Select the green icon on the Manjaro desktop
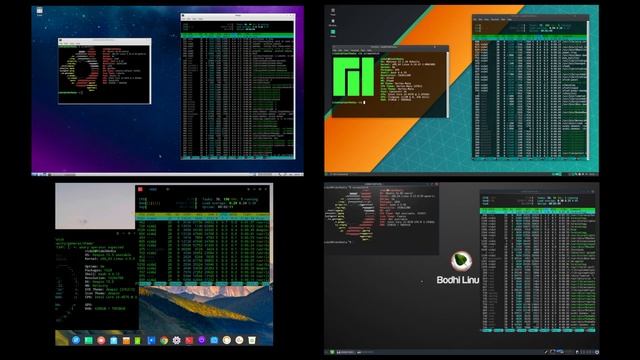This screenshot has width=640, height=360. (333, 33)
